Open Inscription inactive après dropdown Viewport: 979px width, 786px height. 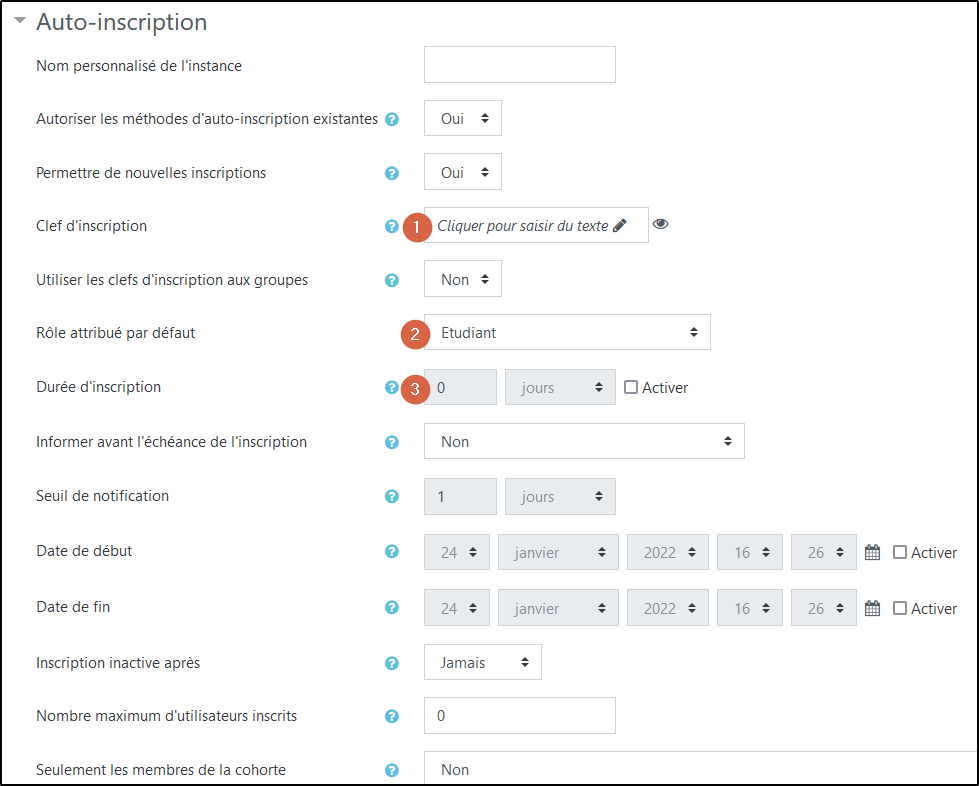483,662
